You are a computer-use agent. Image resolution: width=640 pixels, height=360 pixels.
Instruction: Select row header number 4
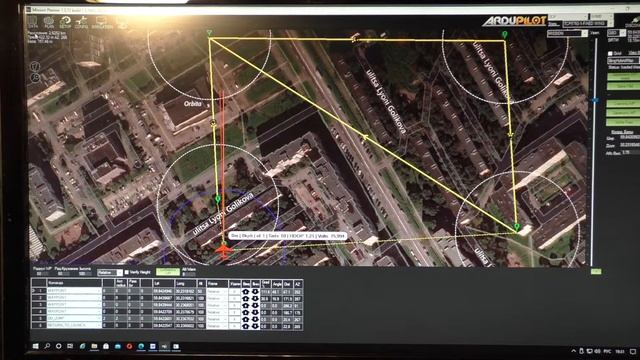point(39,313)
